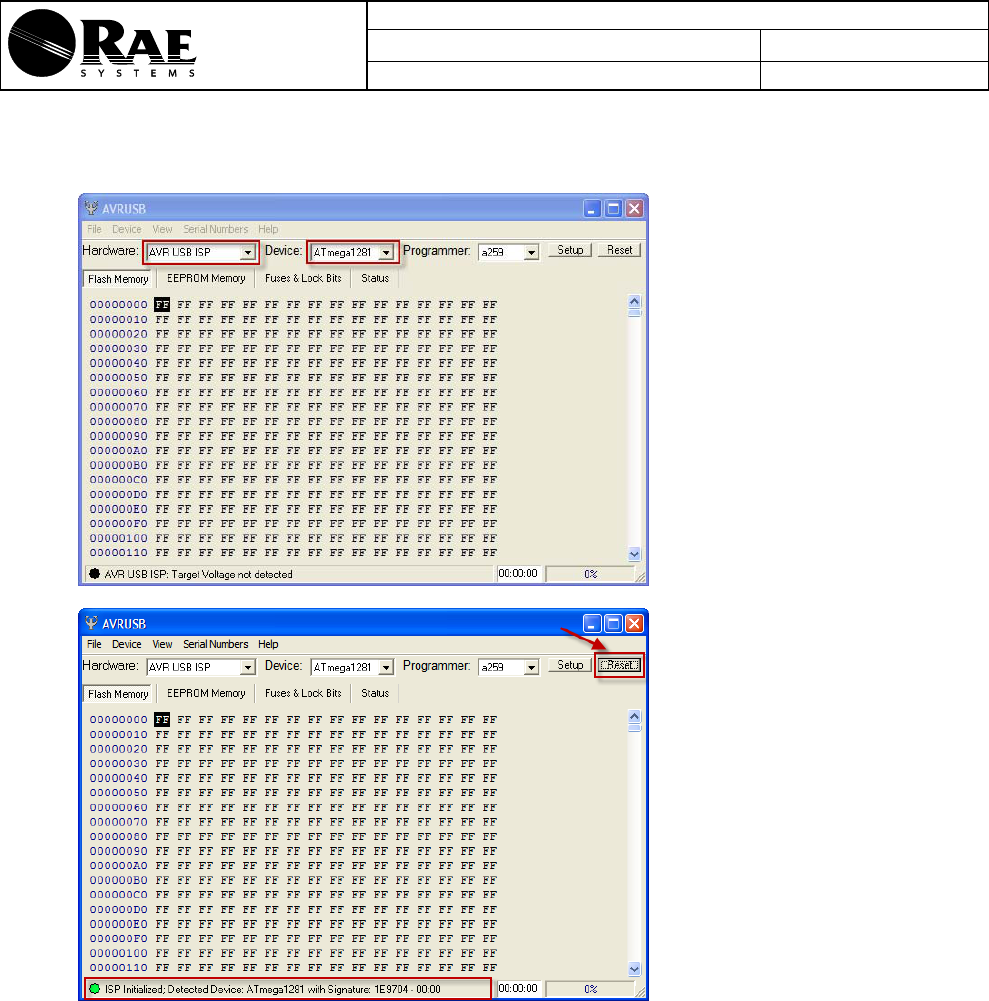Click 0% progress bar in lower window
The width and height of the screenshot is (989, 1001).
[590, 989]
